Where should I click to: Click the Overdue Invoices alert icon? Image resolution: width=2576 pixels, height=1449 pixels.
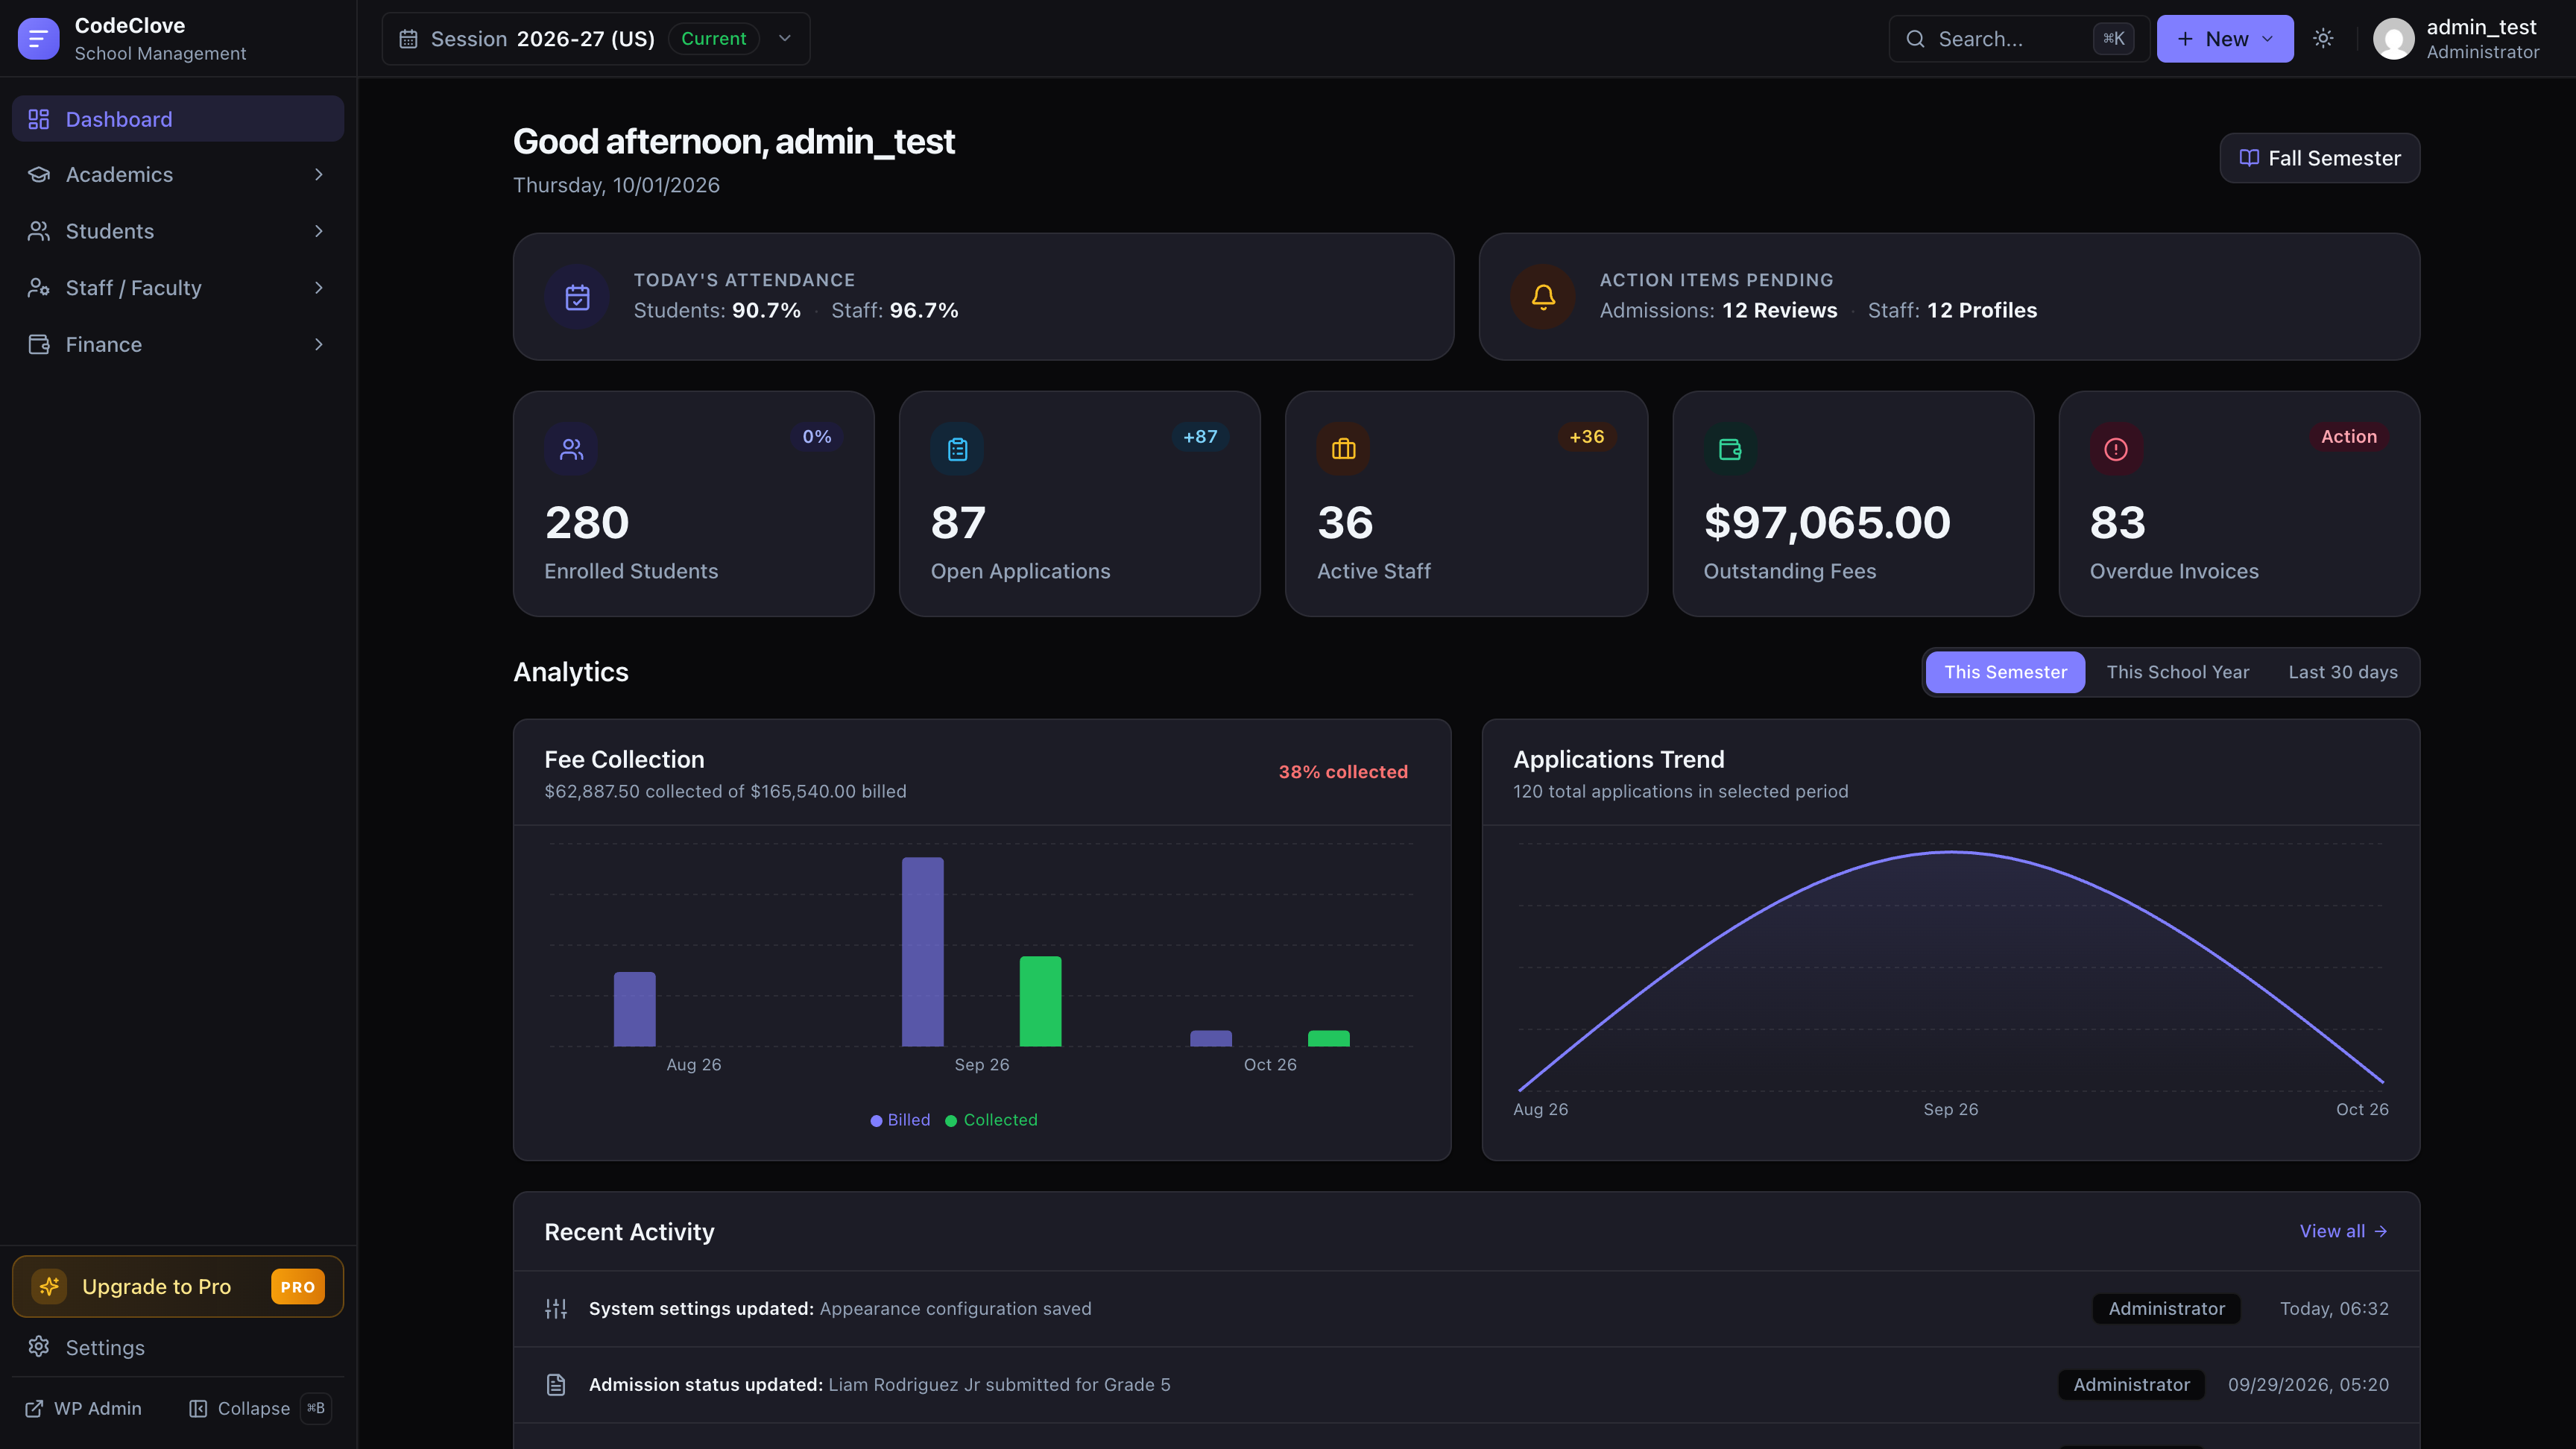[x=2116, y=449]
